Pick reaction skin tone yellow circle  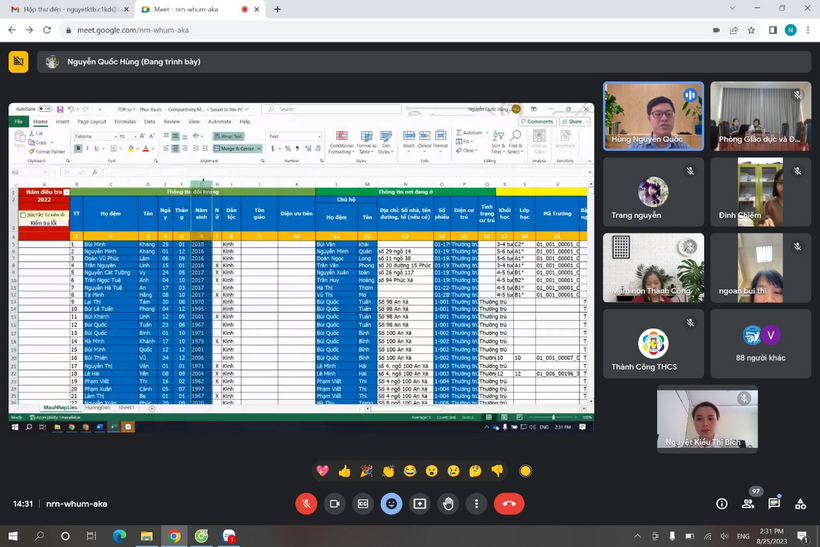point(526,471)
